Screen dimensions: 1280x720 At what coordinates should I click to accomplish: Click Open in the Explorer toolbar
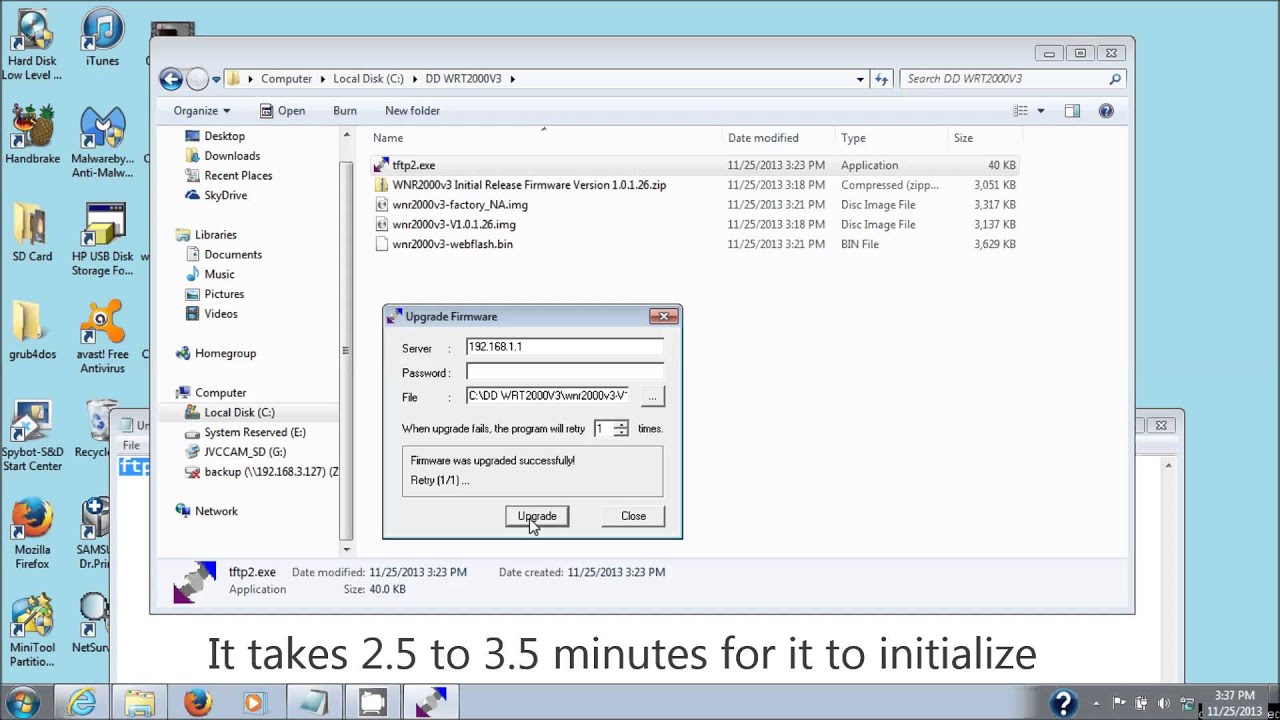click(x=283, y=111)
